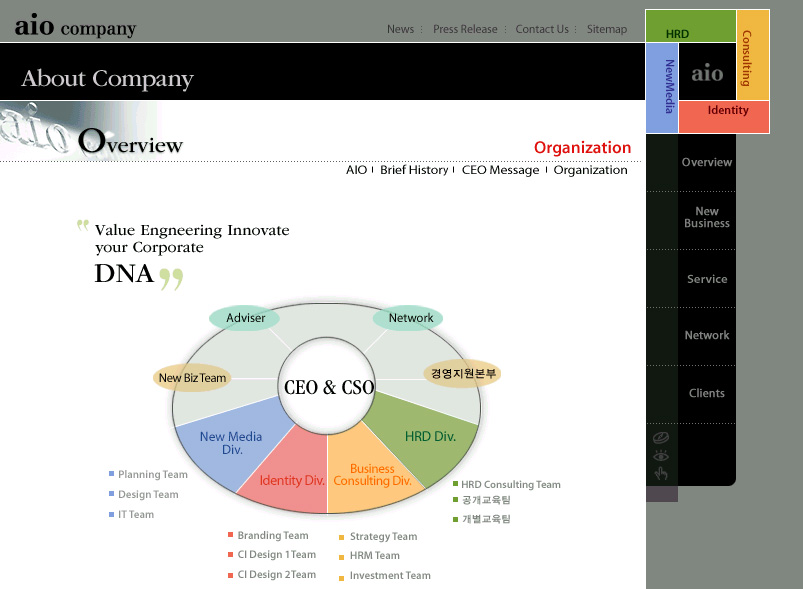Open Network in the black sidebar menu
The image size is (803, 589).
pyautogui.click(x=707, y=335)
